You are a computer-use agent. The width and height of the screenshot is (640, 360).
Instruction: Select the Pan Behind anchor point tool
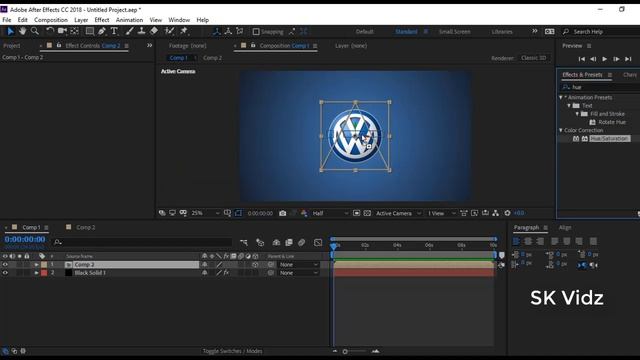click(x=75, y=31)
